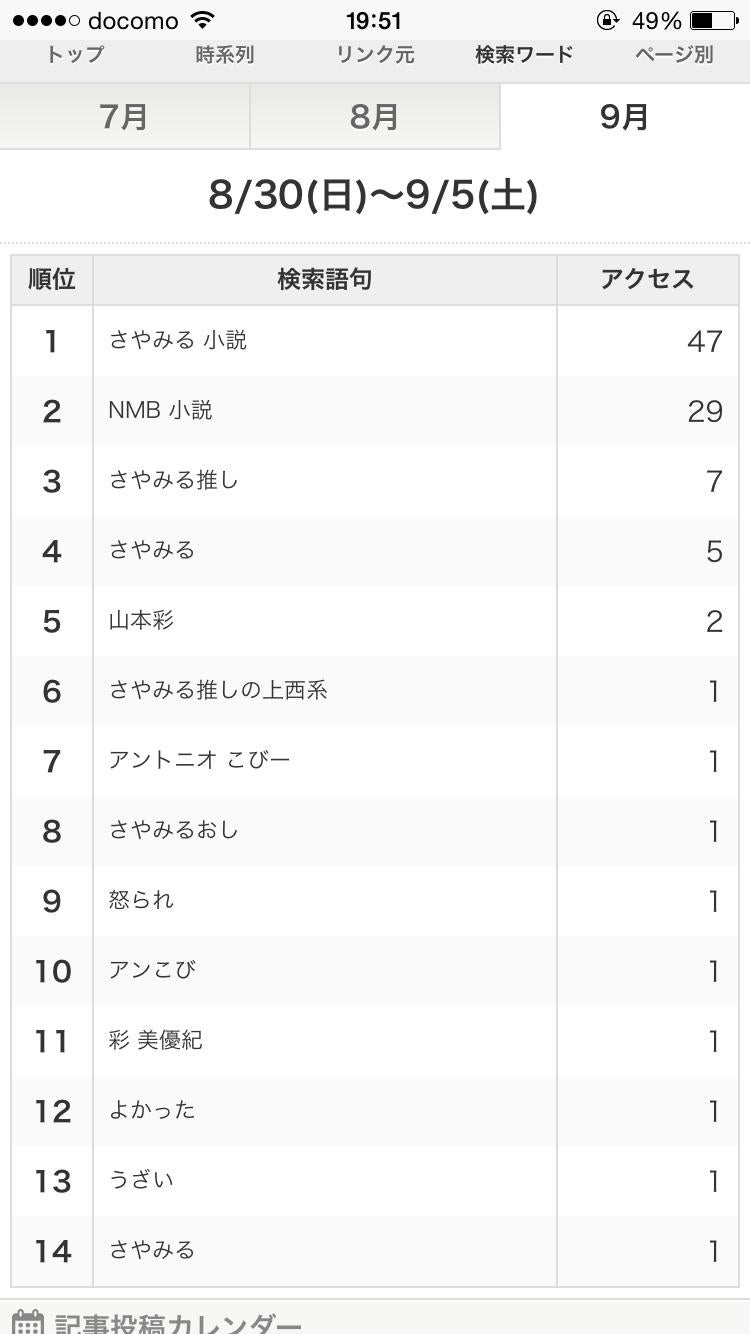The image size is (750, 1334).
Task: Tap the アクセス column header
Action: (647, 280)
